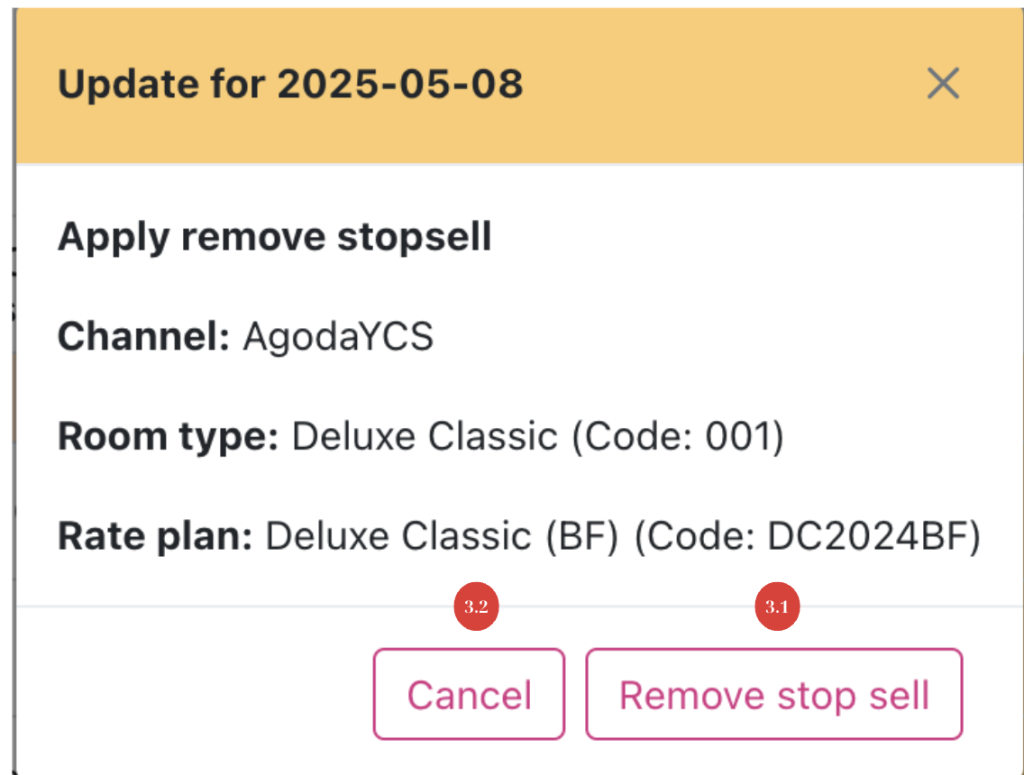This screenshot has height=775, width=1024.
Task: Click the red 3.2 annotation marker
Action: [476, 607]
